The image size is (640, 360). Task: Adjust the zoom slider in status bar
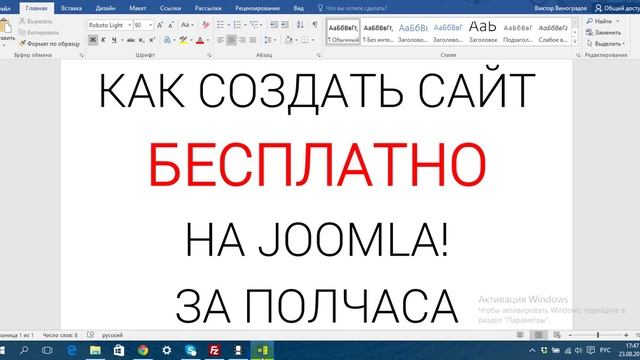click(598, 335)
